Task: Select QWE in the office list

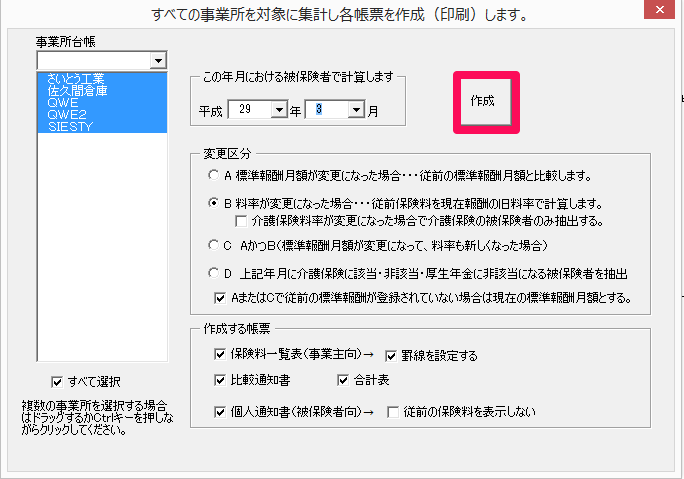Action: [x=102, y=103]
